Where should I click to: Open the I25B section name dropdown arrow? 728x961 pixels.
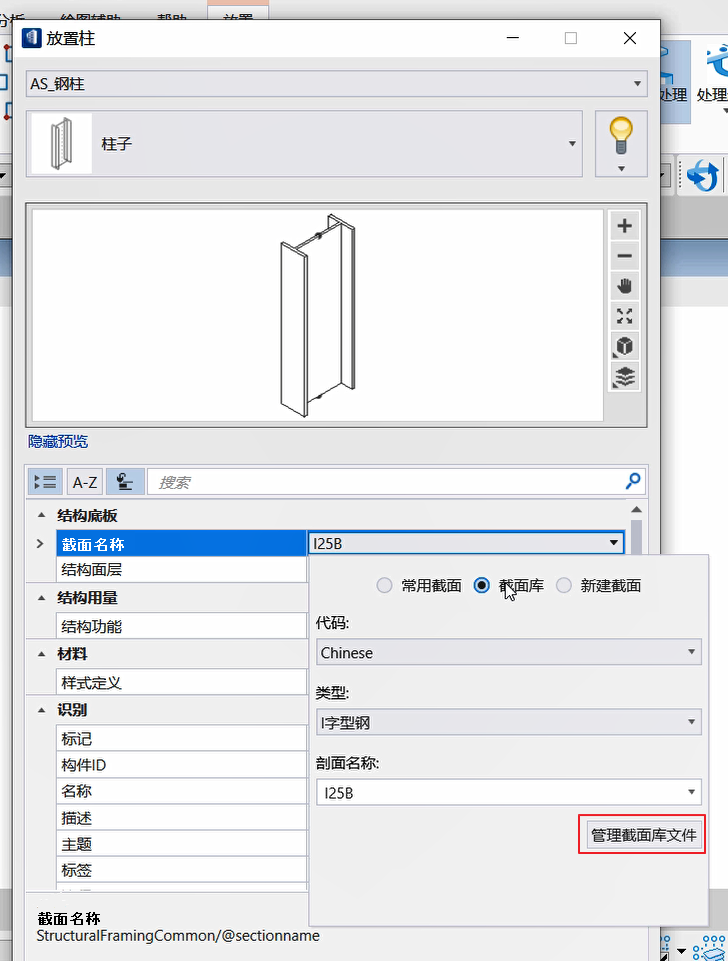click(613, 543)
